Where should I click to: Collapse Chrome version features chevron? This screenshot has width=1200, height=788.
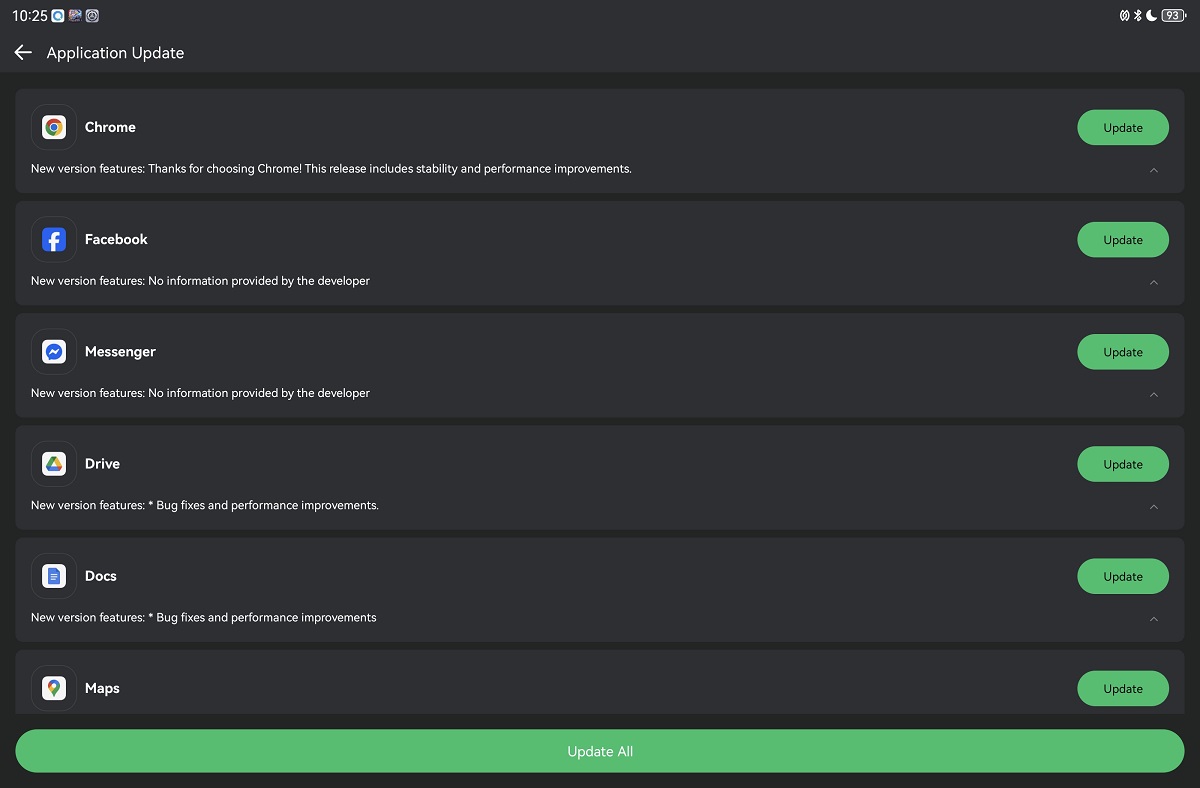[1153, 170]
